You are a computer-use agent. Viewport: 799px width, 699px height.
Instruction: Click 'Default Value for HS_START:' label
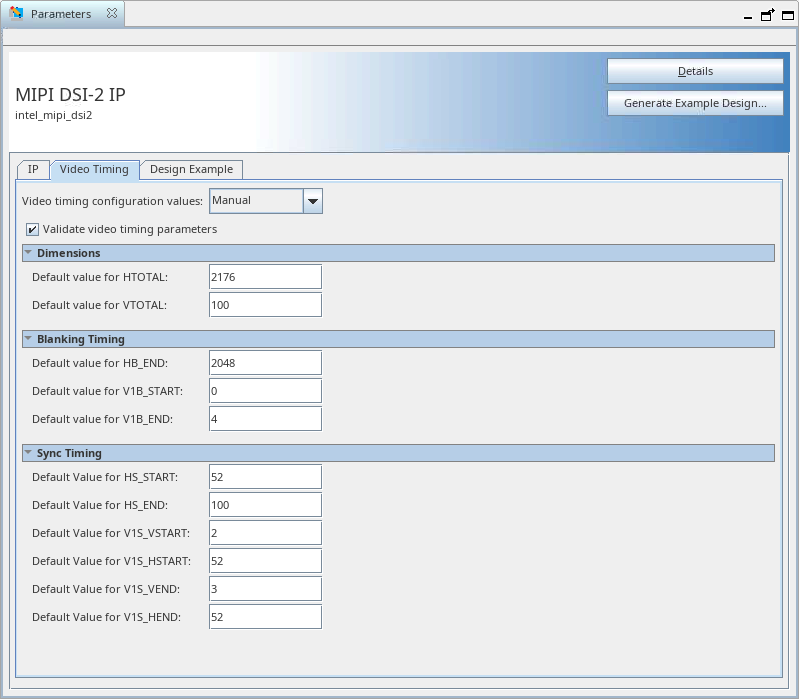click(x=105, y=477)
